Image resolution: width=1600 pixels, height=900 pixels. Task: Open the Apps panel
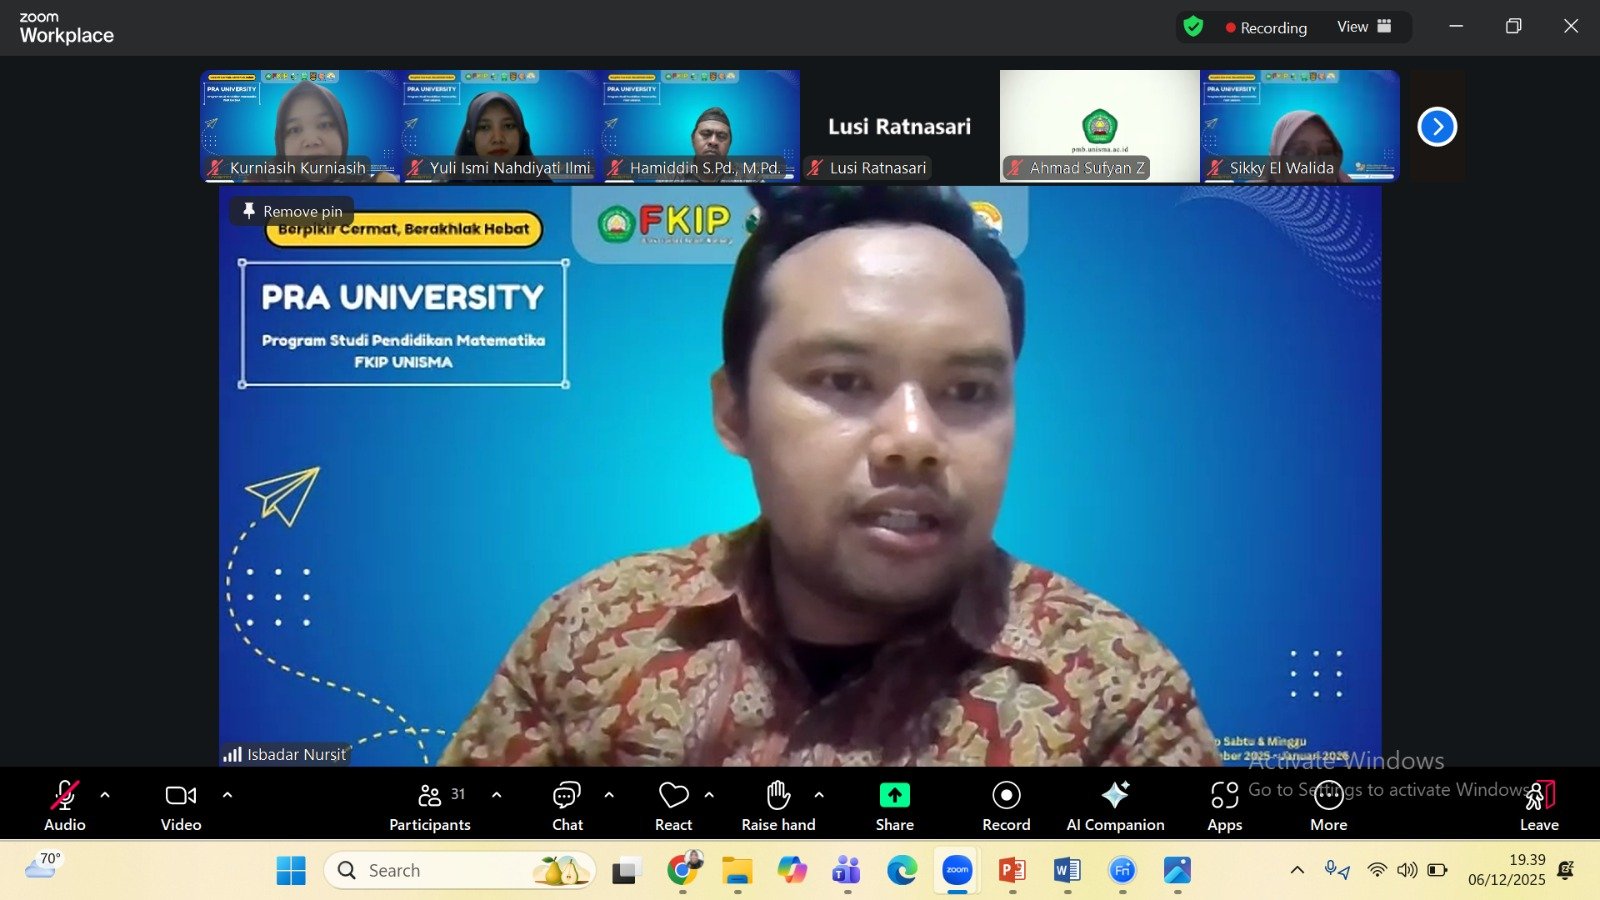(1224, 795)
